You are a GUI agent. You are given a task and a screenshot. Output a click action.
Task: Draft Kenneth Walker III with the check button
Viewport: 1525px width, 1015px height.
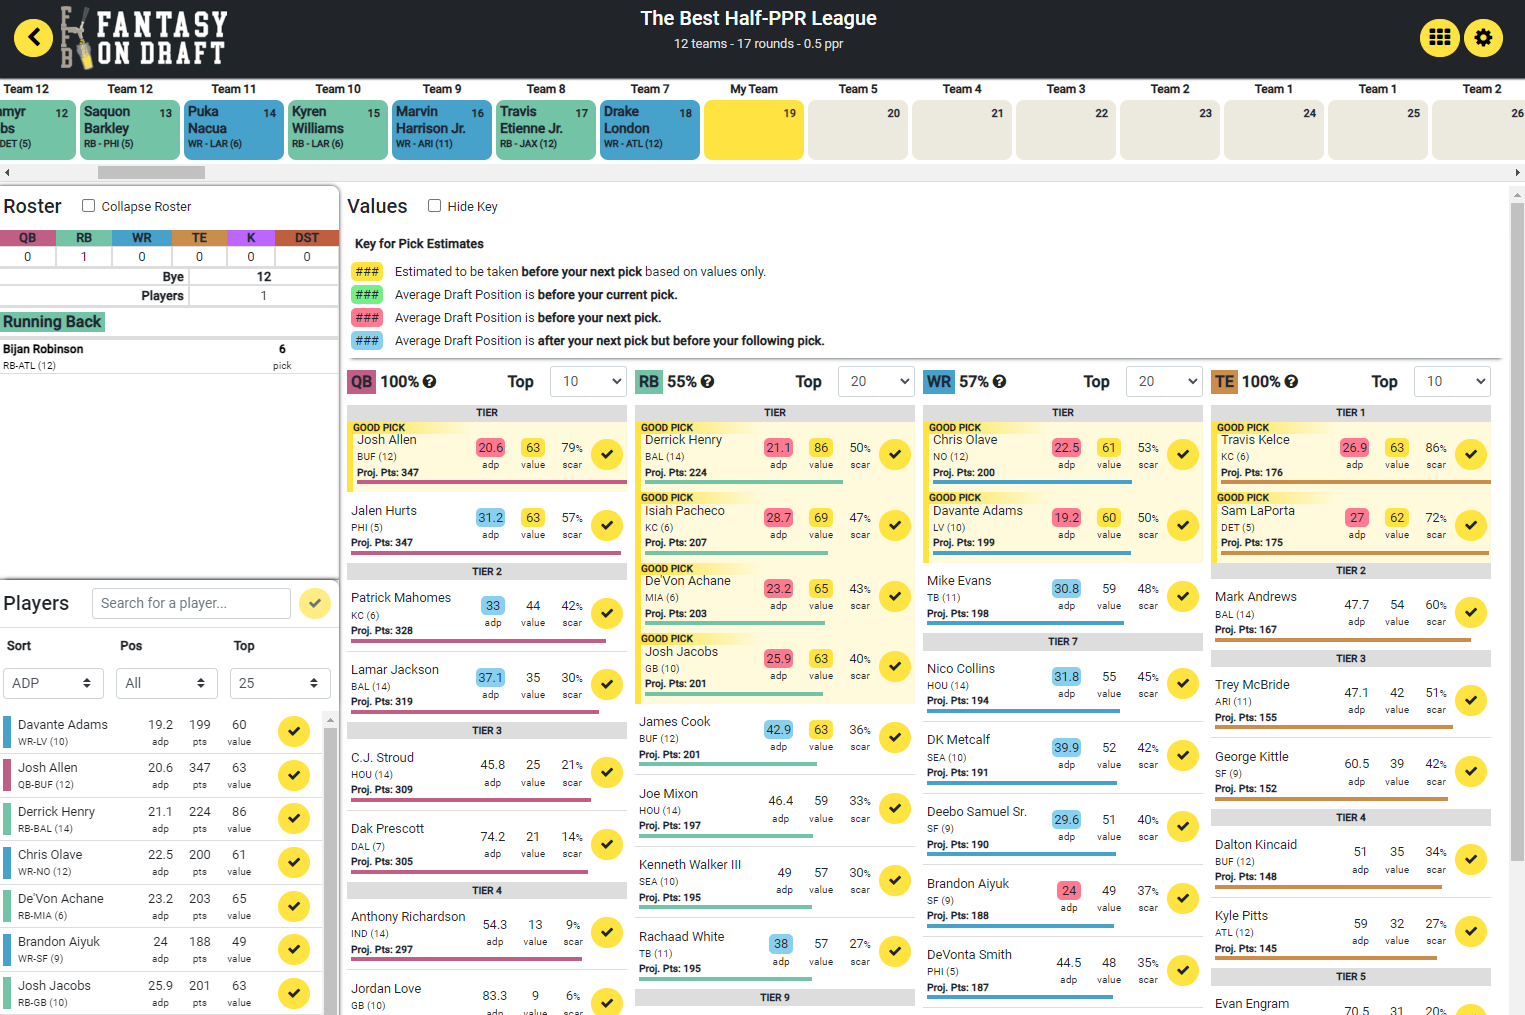click(x=895, y=880)
